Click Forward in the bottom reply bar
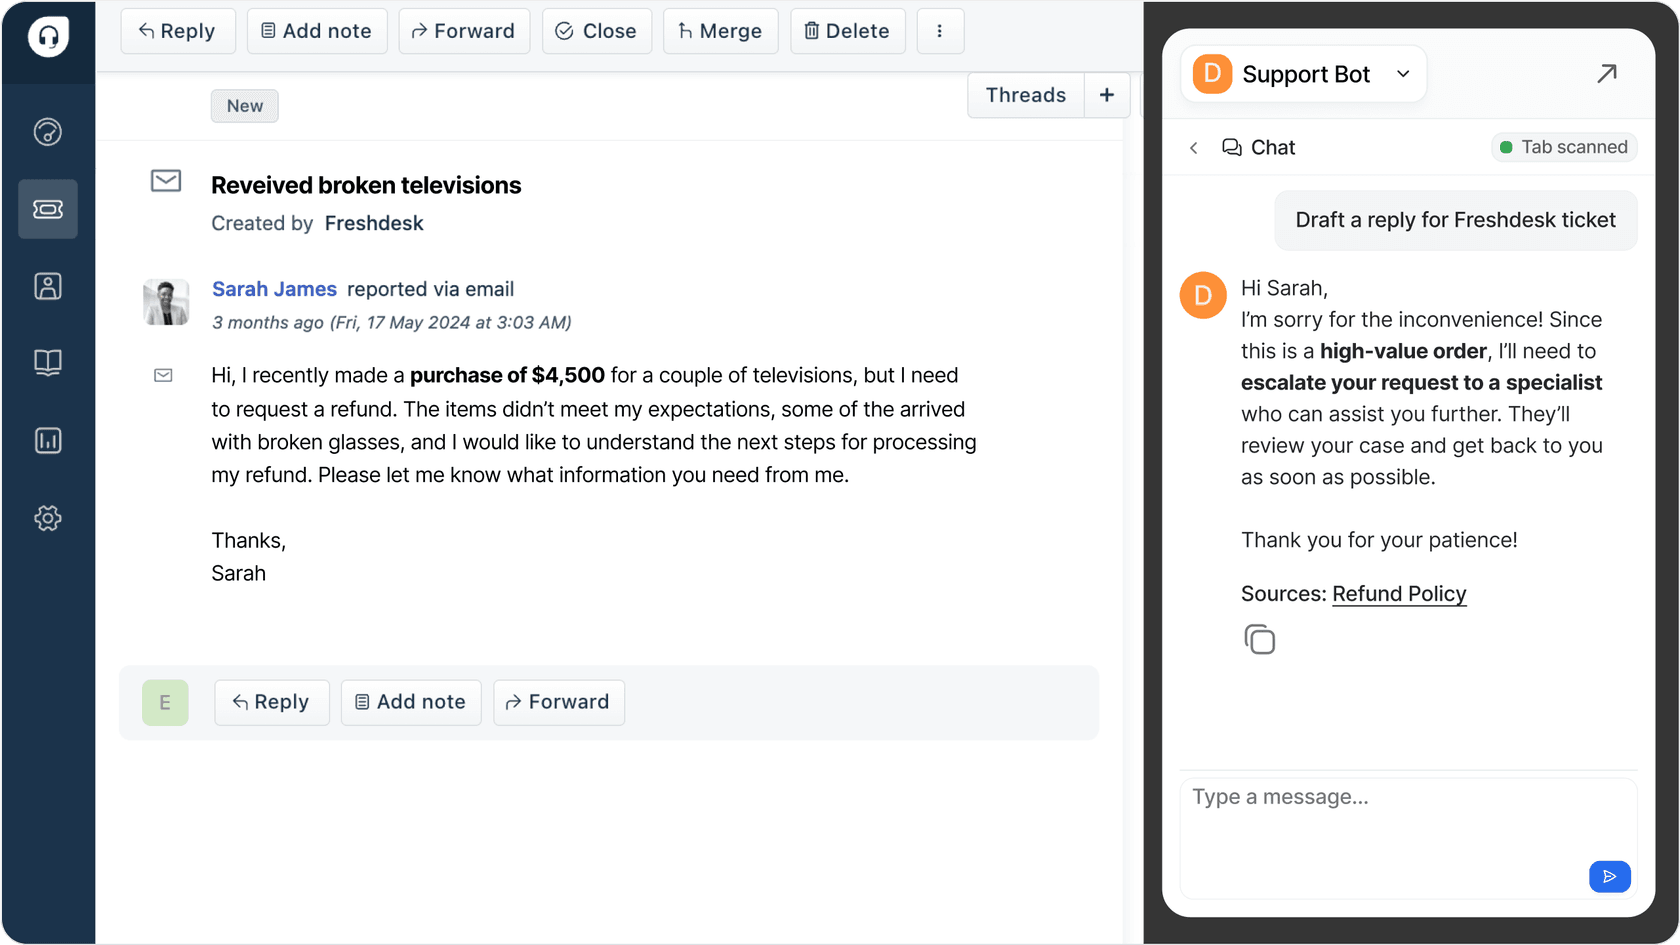The width and height of the screenshot is (1680, 945). pyautogui.click(x=559, y=702)
